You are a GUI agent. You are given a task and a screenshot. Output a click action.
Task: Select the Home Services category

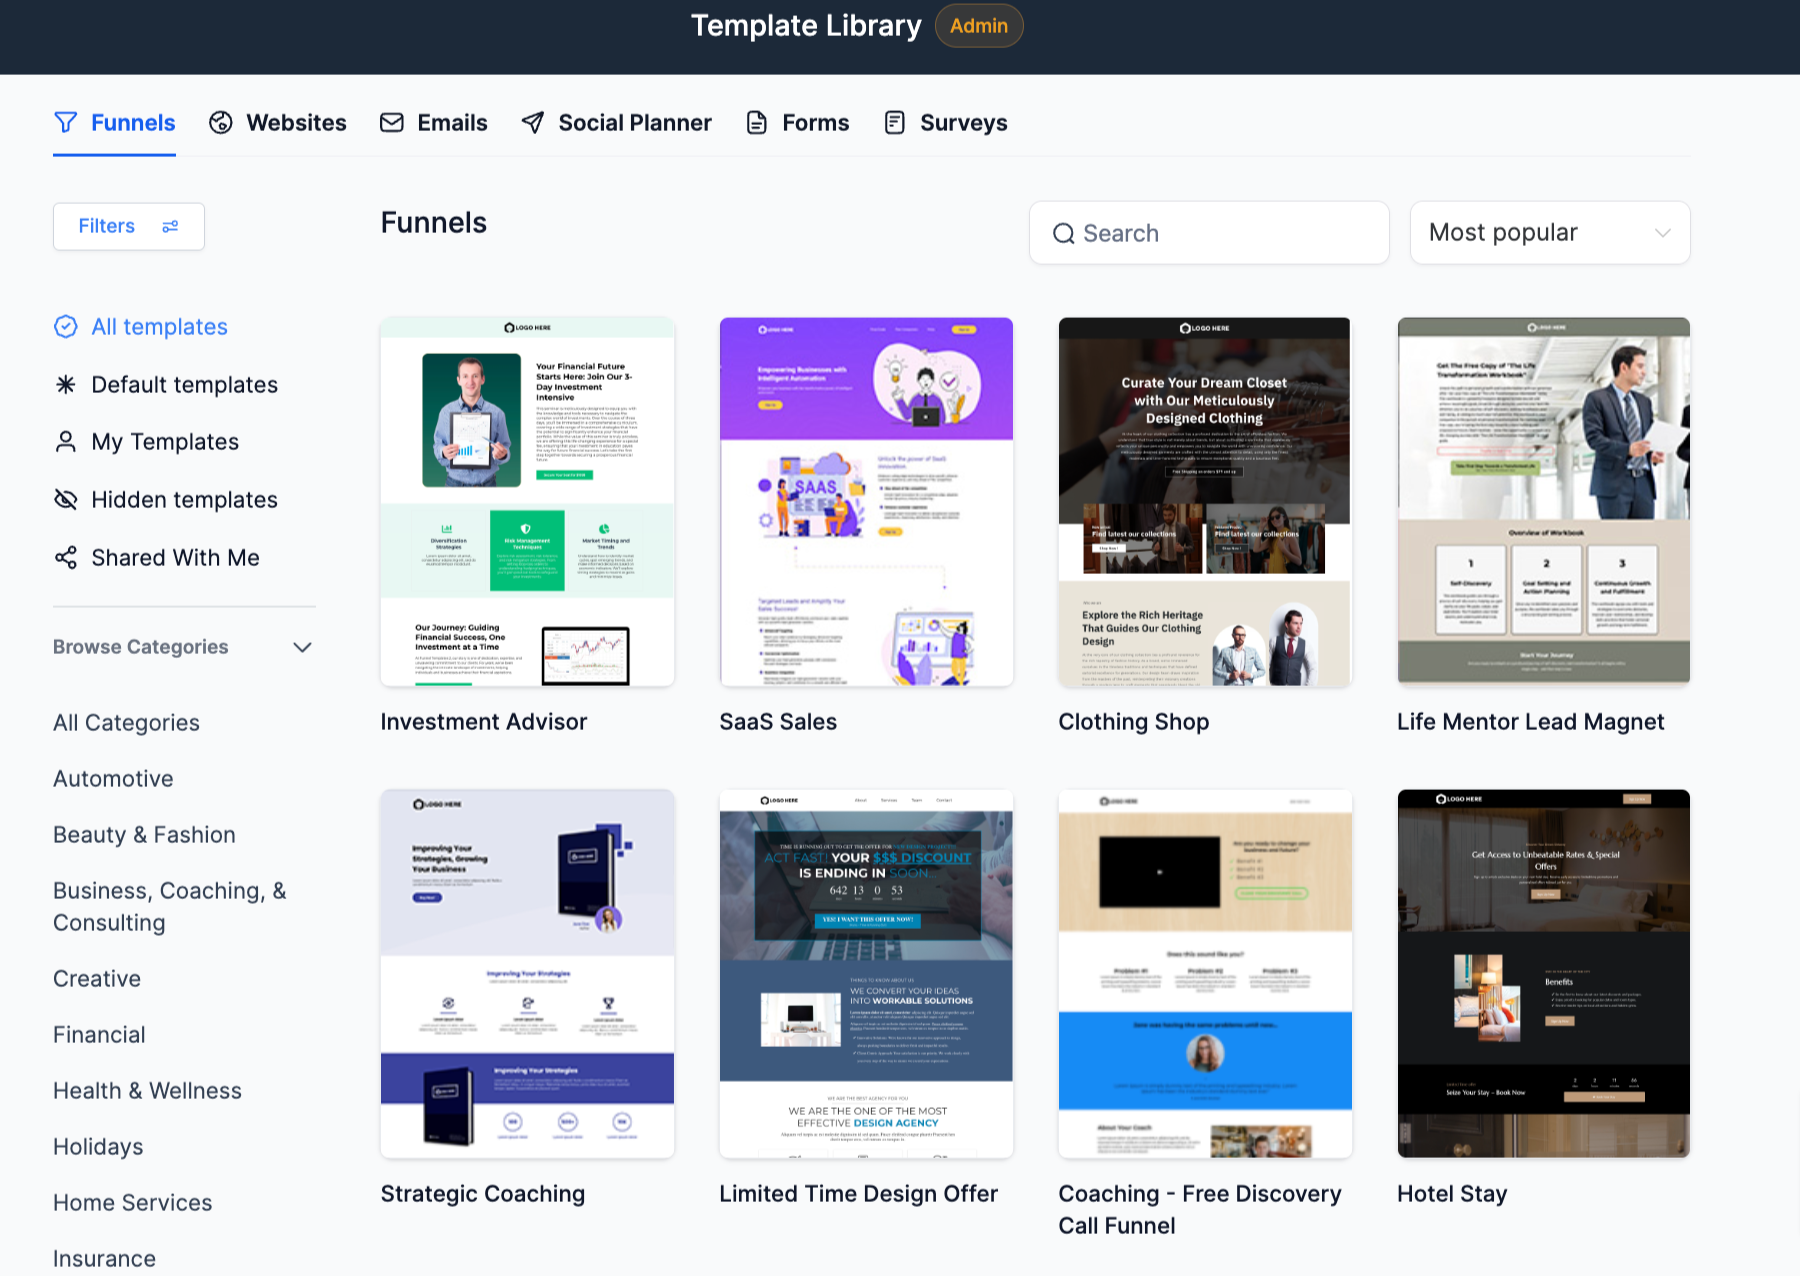tap(132, 1202)
